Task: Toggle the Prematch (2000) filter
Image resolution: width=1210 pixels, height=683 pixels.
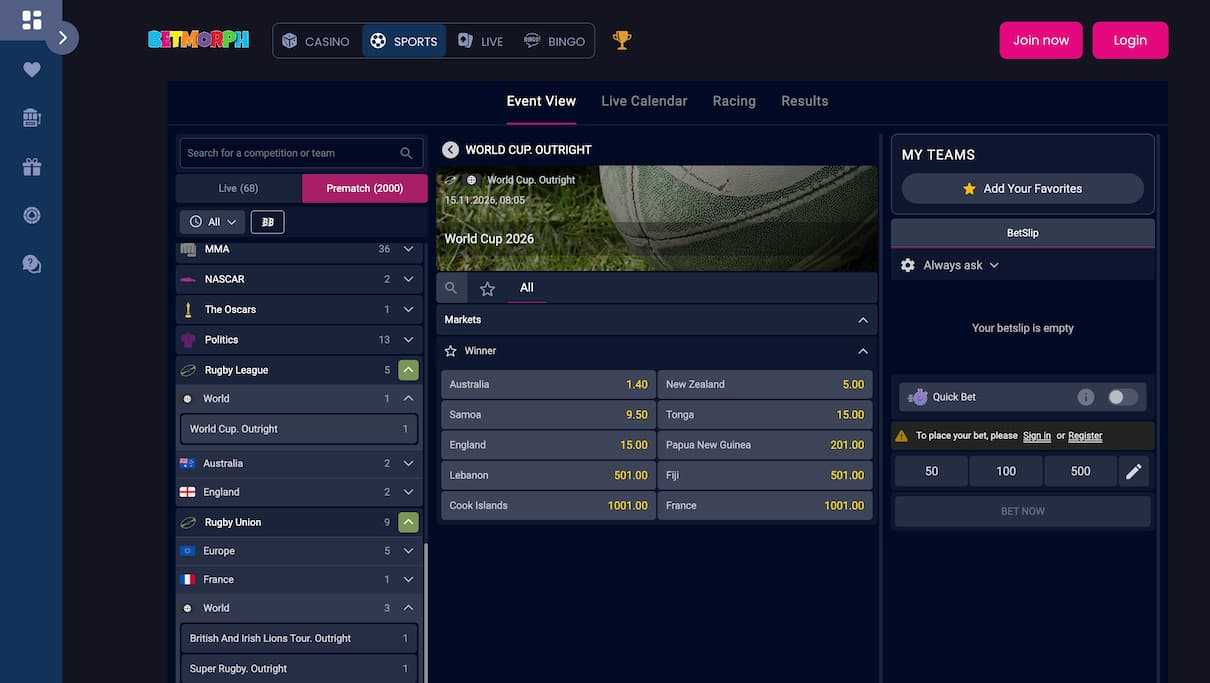Action: (x=364, y=188)
